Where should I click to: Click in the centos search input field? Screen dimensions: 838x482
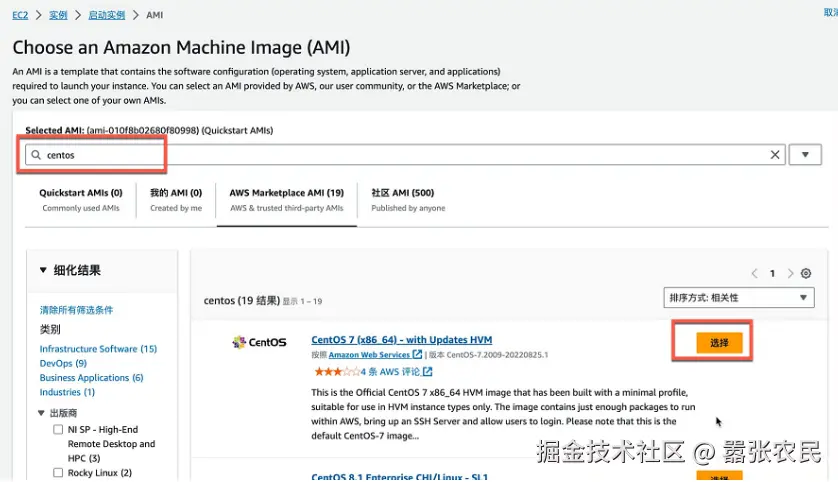click(x=405, y=155)
